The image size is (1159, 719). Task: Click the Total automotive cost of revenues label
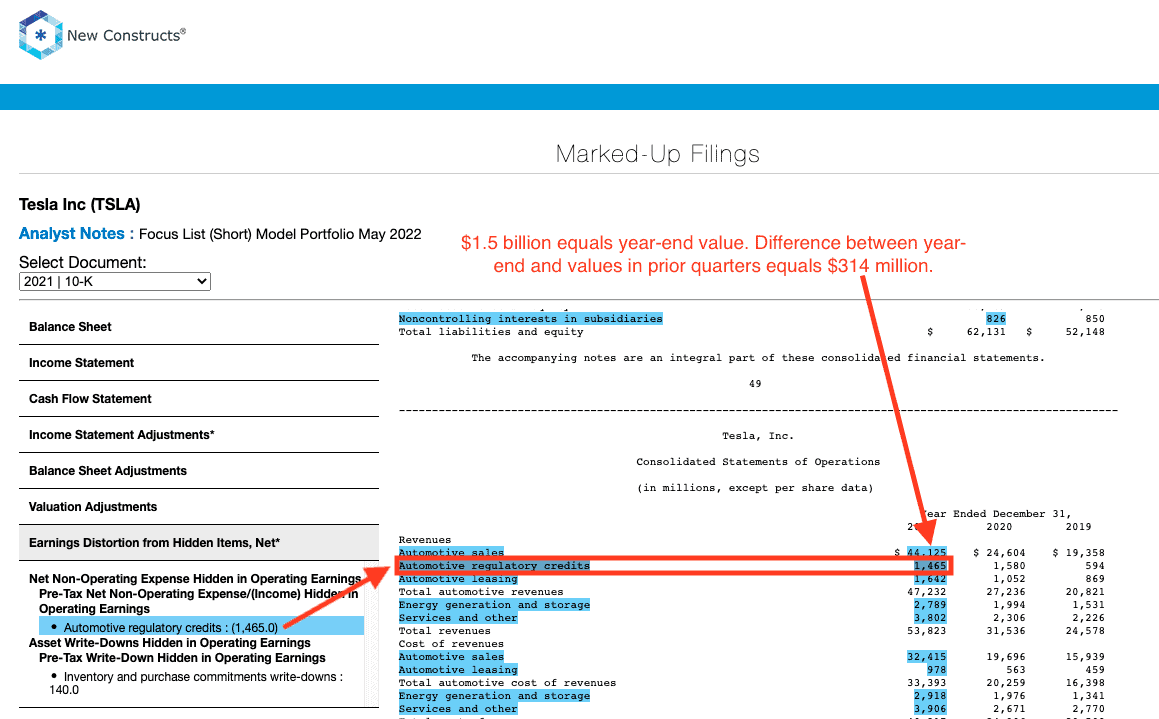[507, 683]
